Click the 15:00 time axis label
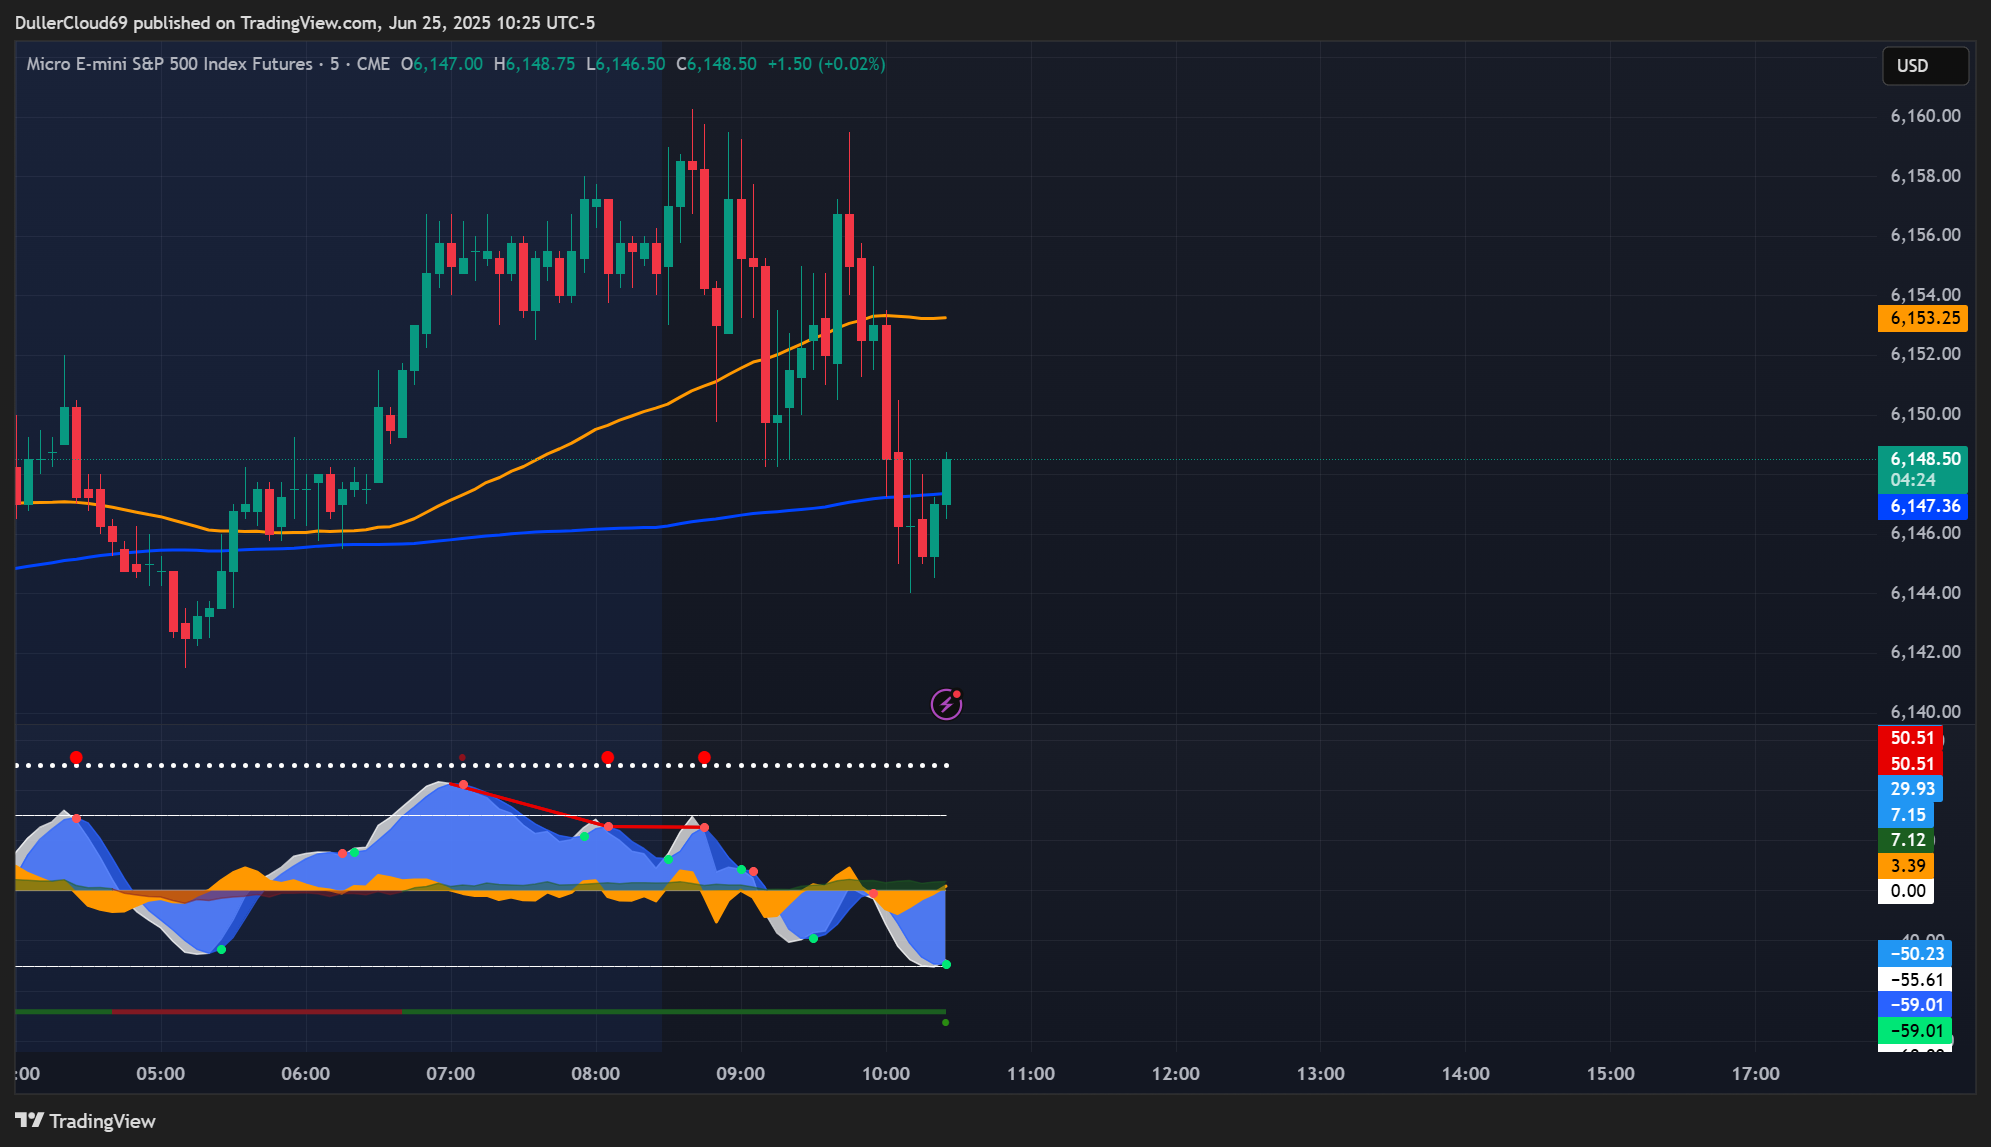The image size is (1991, 1147). [x=1610, y=1074]
